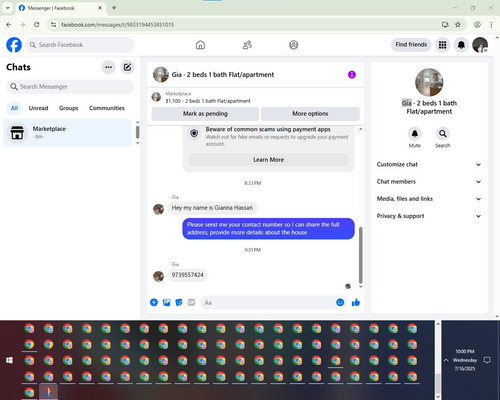500x400 pixels.
Task: Open Chrome's three-dot menu
Action: [x=491, y=25]
